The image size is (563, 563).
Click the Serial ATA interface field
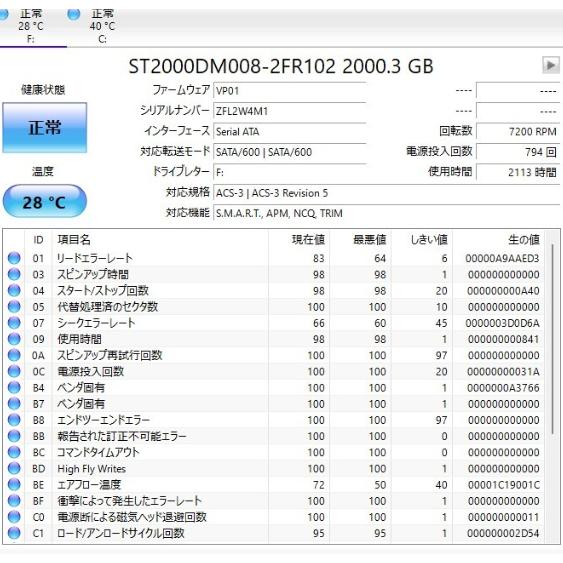pos(289,131)
